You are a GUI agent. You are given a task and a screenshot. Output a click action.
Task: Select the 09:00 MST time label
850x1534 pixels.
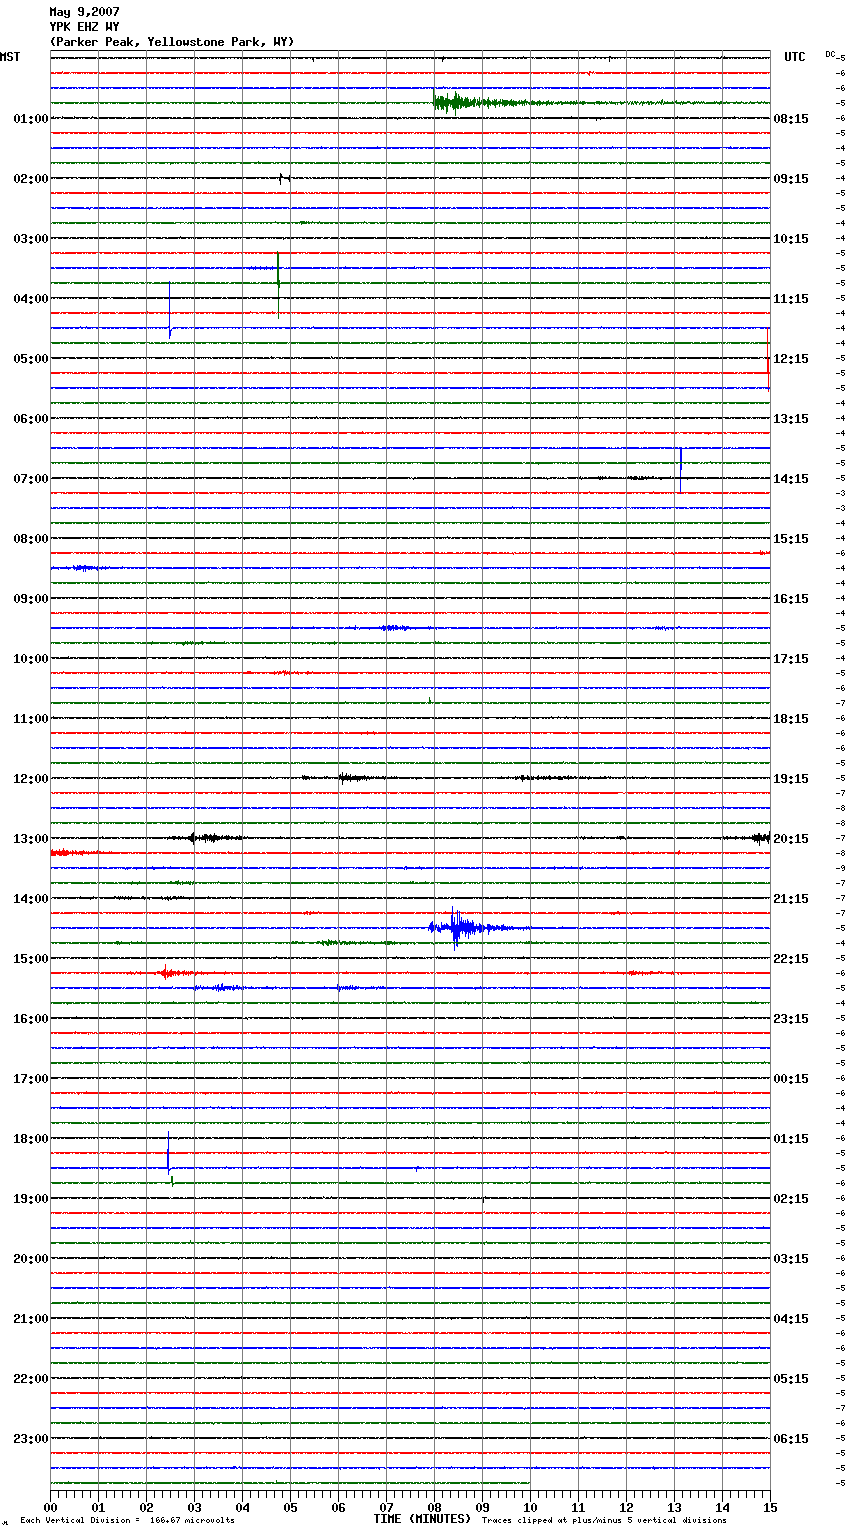point(31,599)
